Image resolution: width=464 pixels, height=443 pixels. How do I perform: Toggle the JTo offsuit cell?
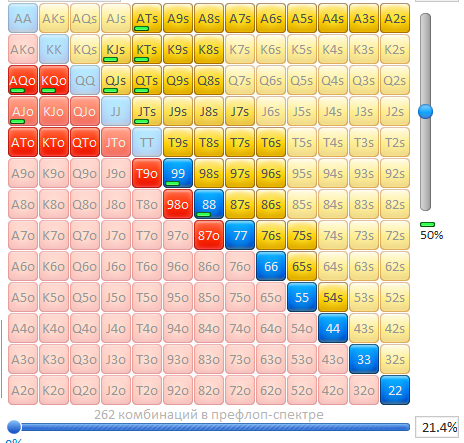[116, 142]
